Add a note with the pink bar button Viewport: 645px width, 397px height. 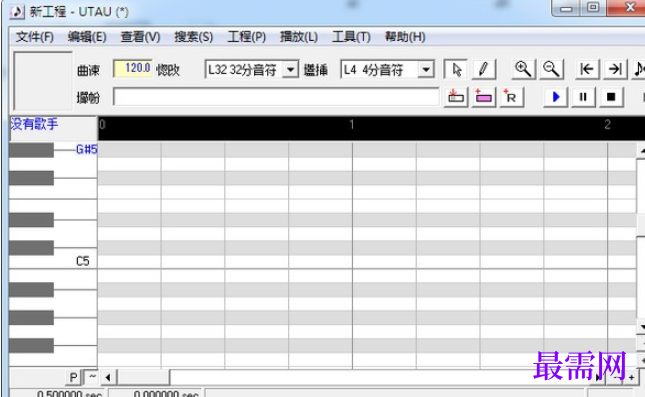pos(484,98)
